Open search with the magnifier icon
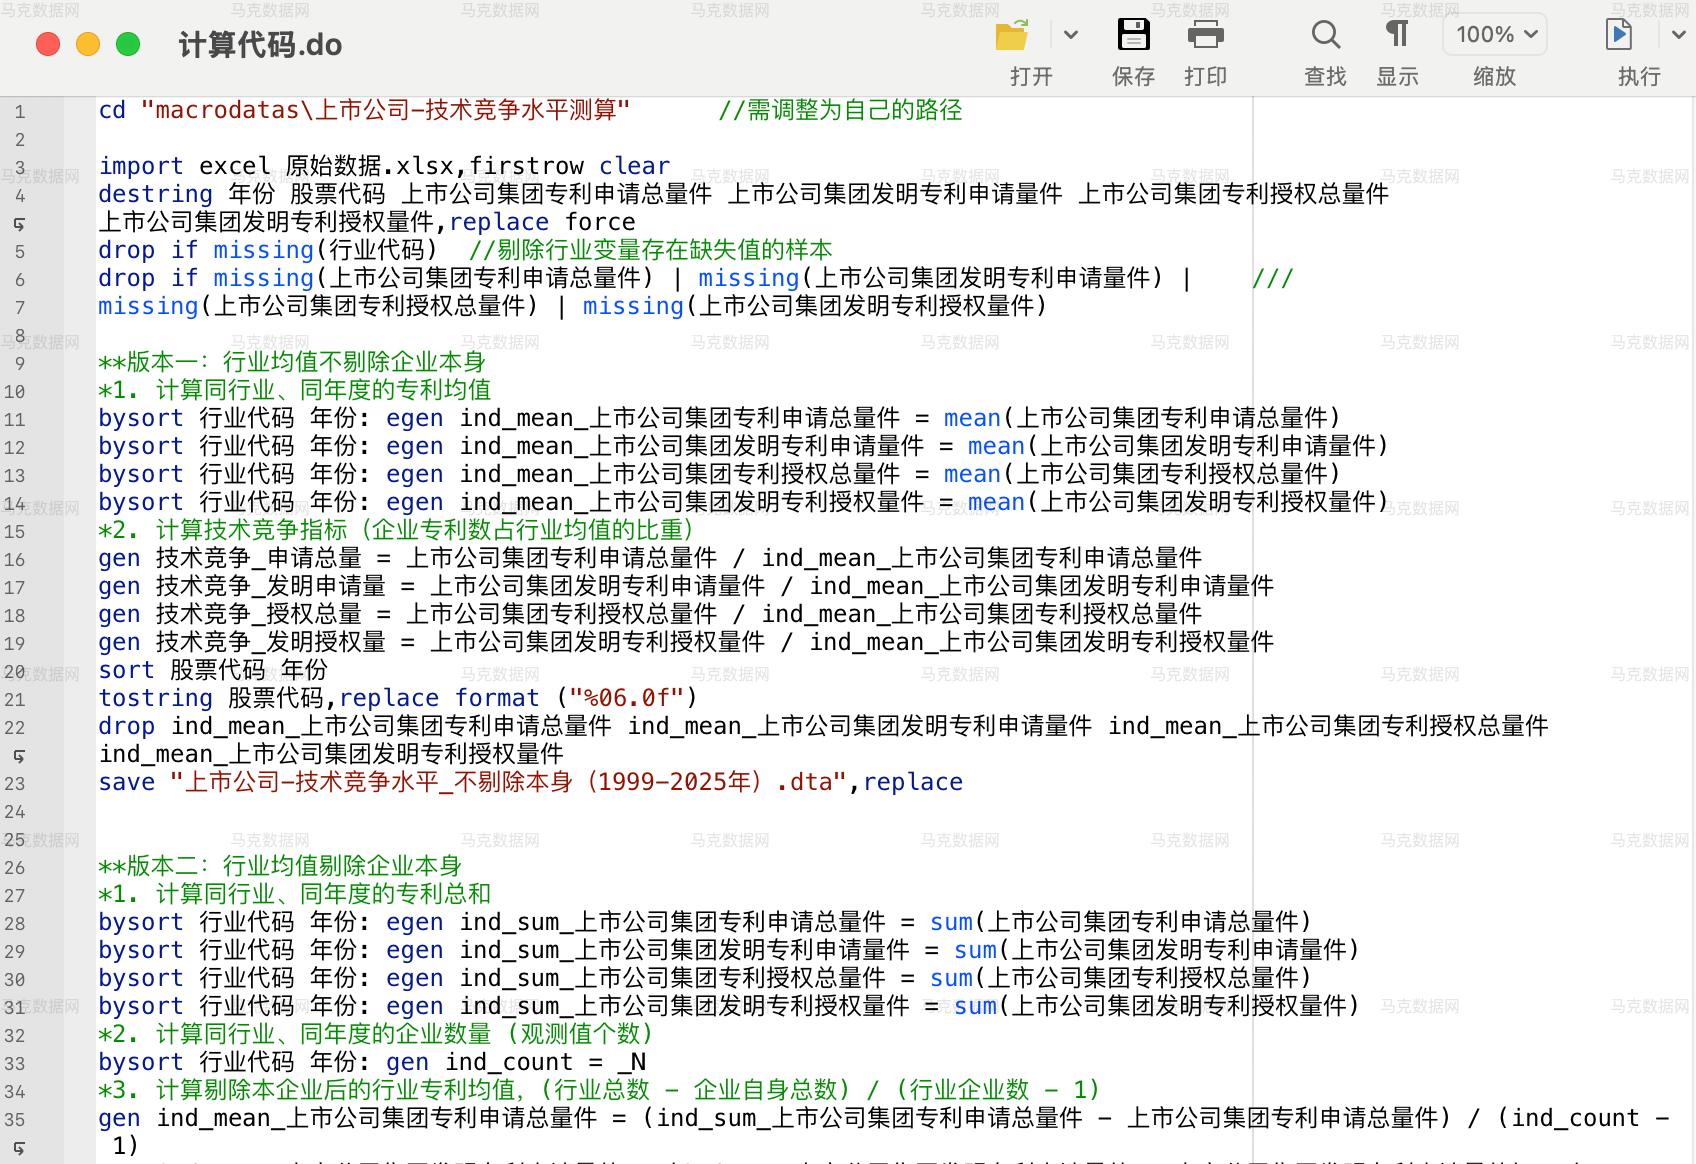 click(x=1326, y=35)
